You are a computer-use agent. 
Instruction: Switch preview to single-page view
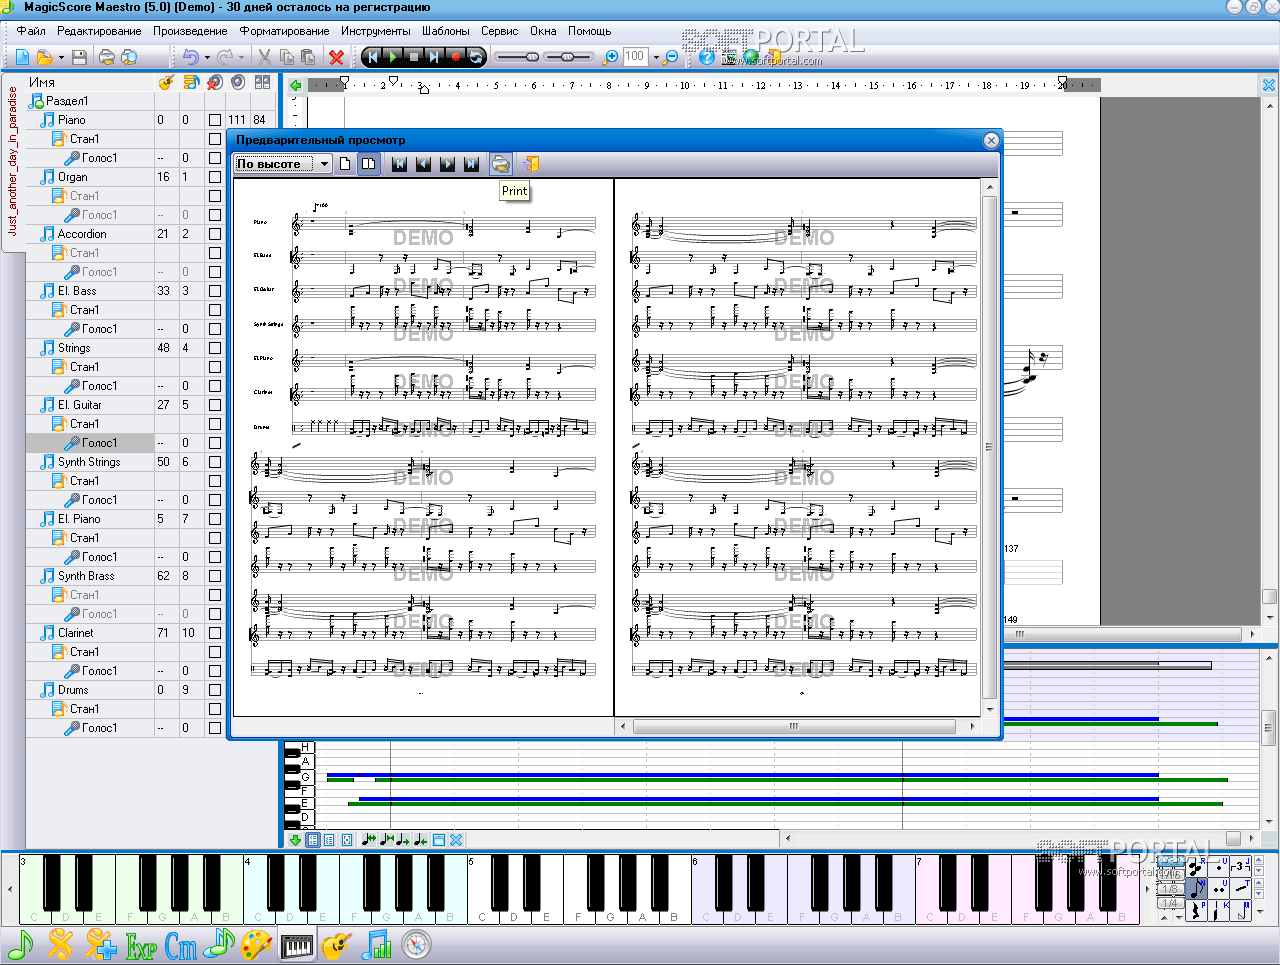pos(345,164)
